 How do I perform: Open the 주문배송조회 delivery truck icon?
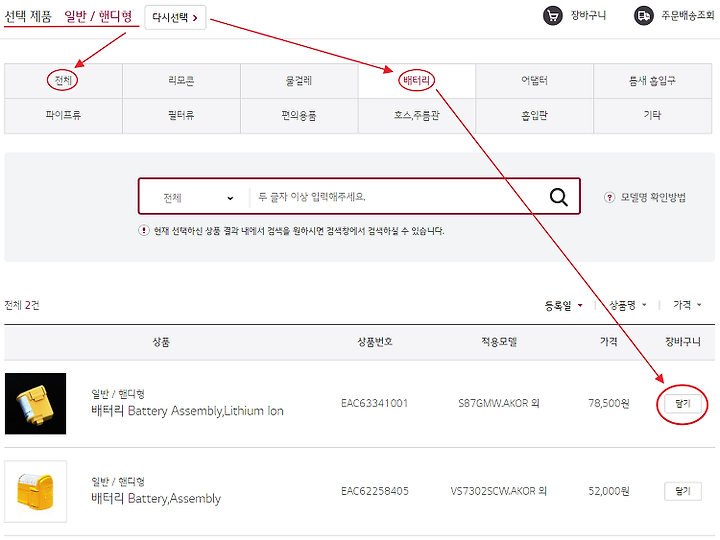(643, 16)
